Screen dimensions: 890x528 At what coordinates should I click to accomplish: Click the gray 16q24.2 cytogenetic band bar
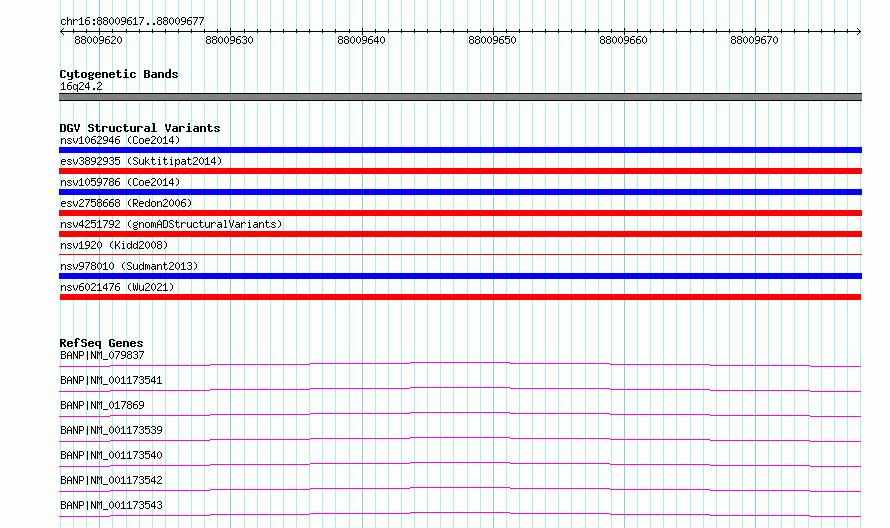click(x=460, y=97)
